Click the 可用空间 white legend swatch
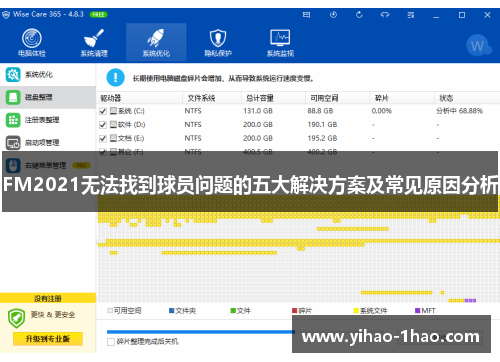The image size is (500, 362). pyautogui.click(x=110, y=311)
